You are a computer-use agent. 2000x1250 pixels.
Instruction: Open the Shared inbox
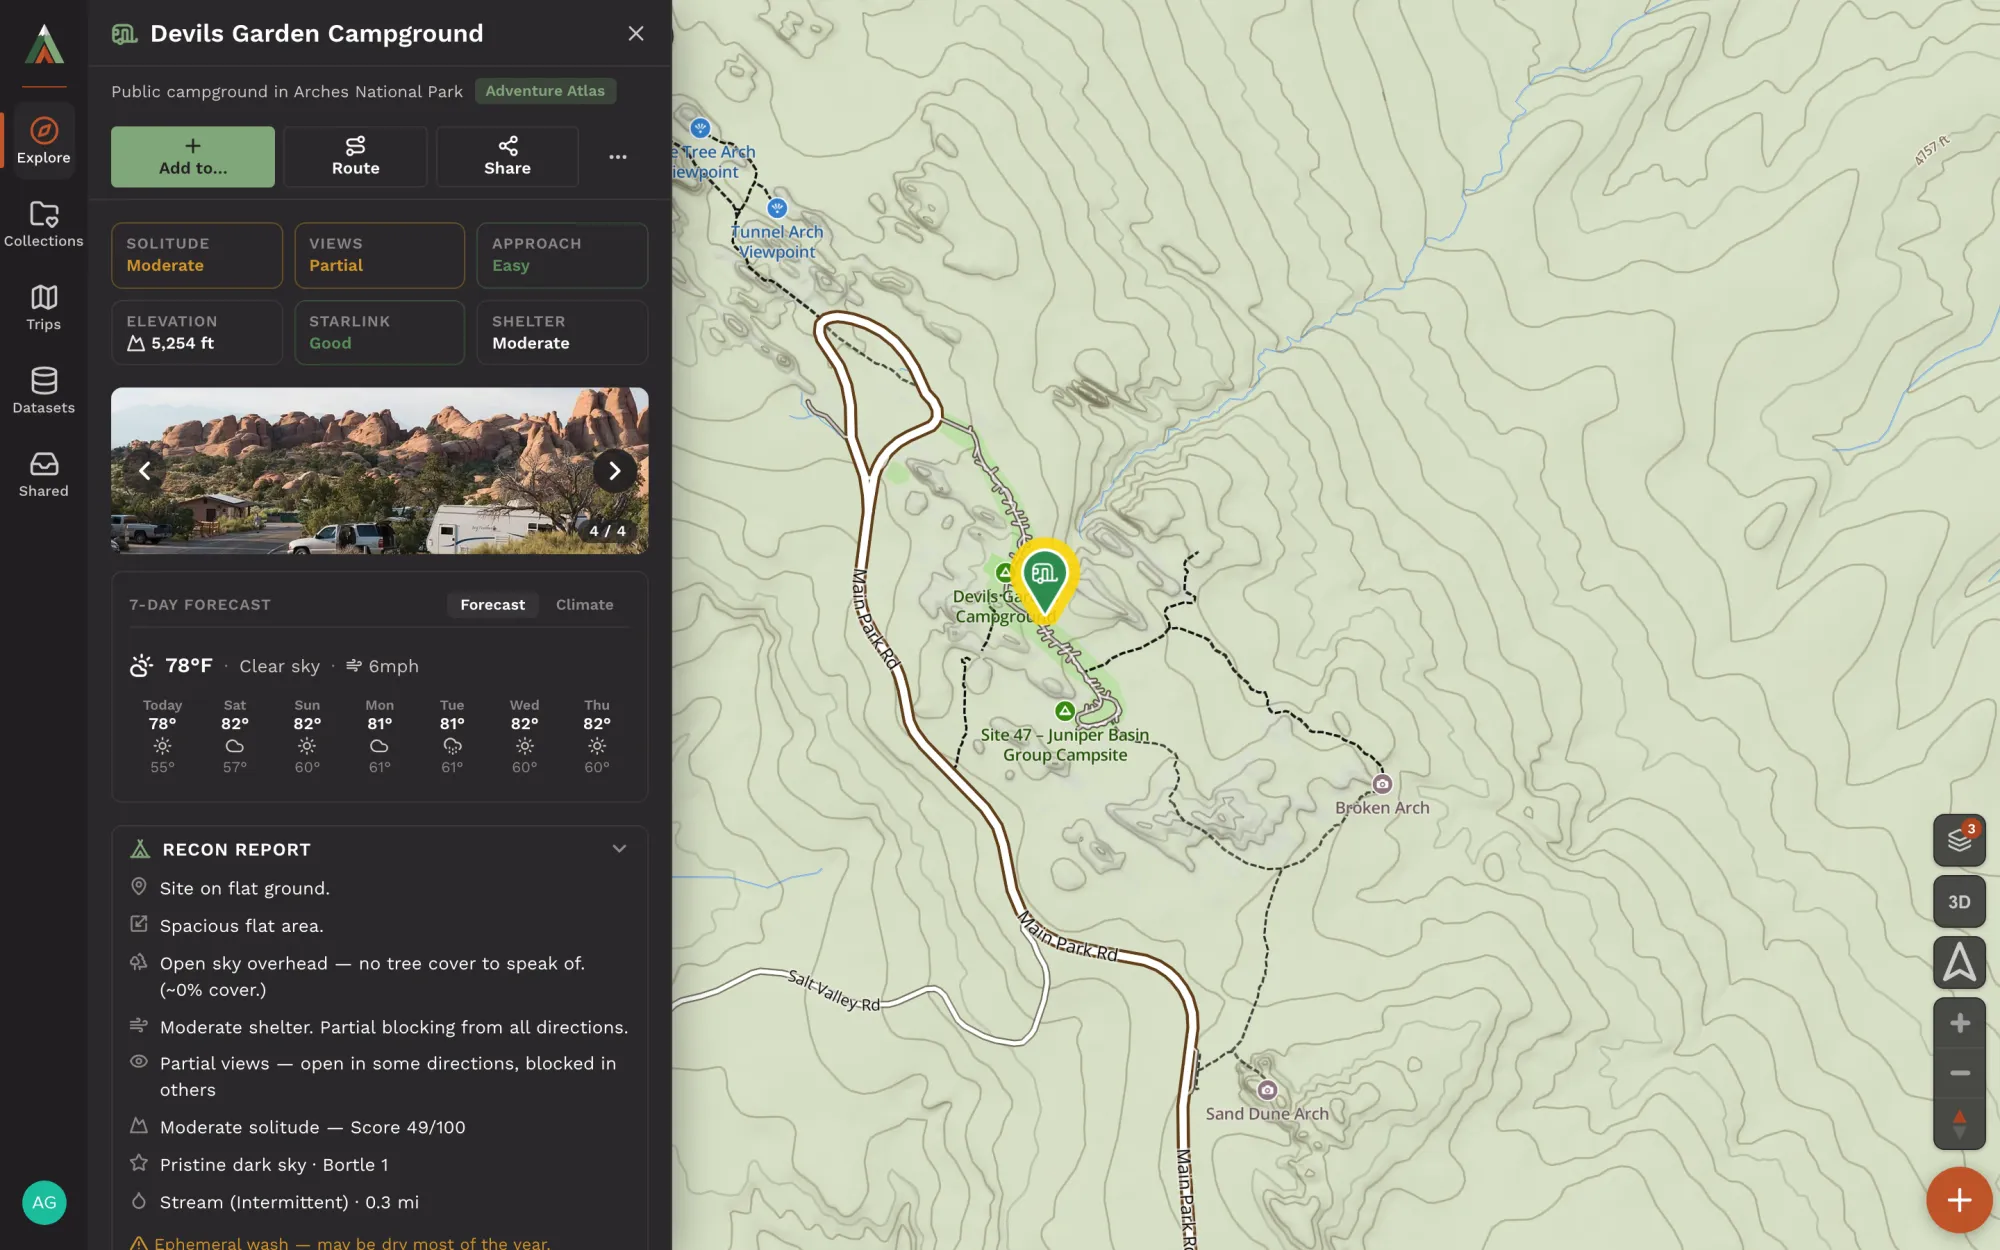[44, 474]
